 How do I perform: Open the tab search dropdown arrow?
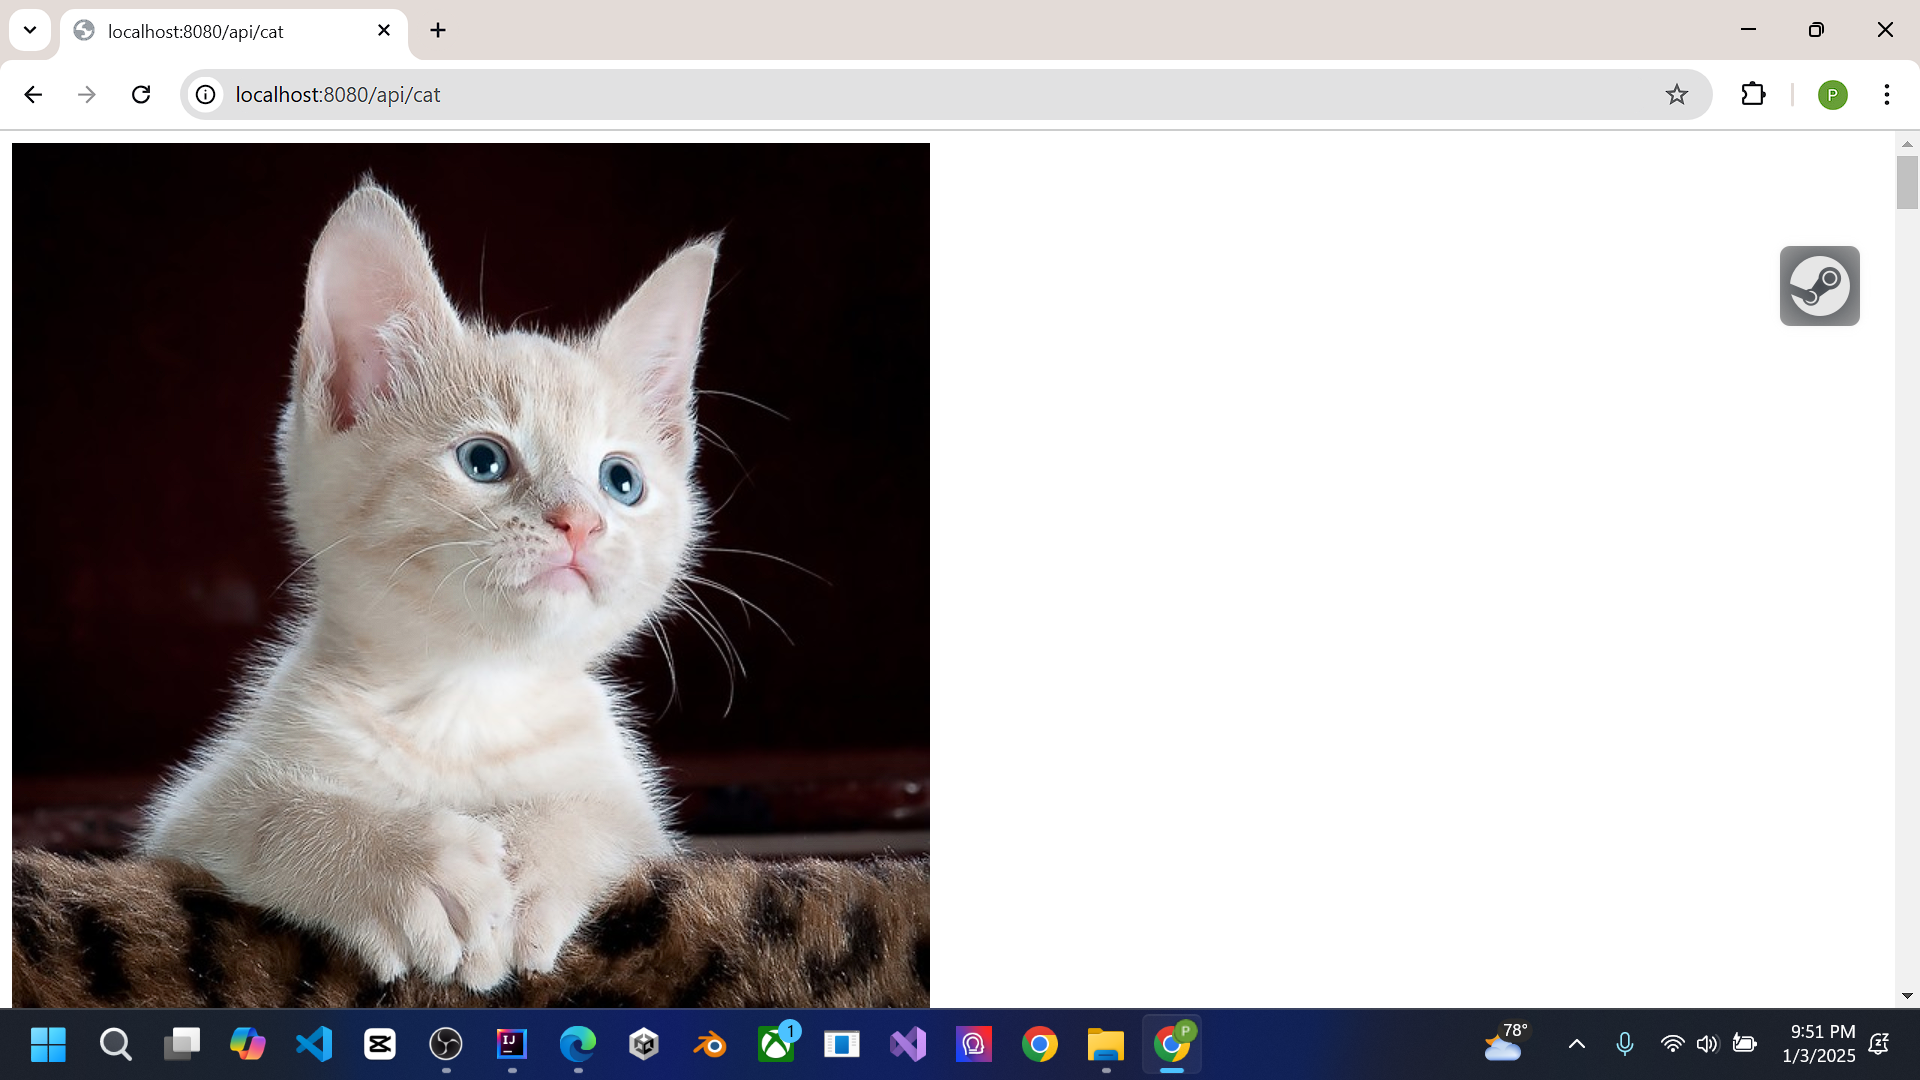point(30,30)
